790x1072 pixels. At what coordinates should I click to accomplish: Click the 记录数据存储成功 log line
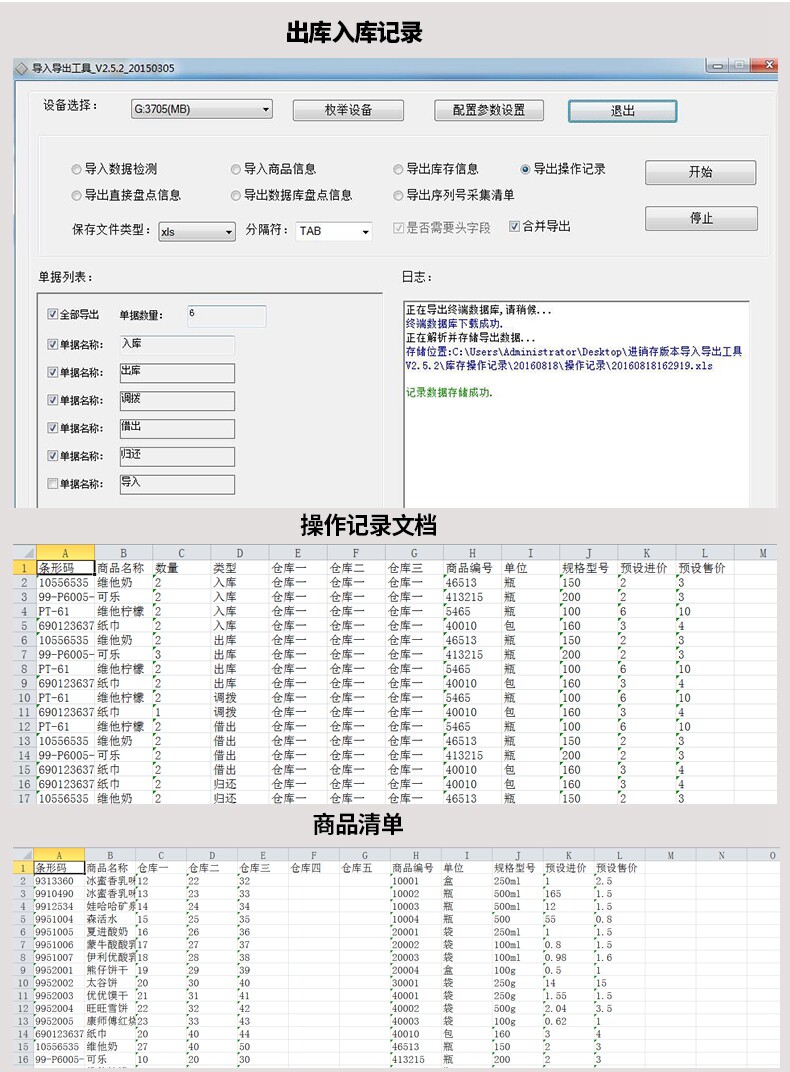449,392
